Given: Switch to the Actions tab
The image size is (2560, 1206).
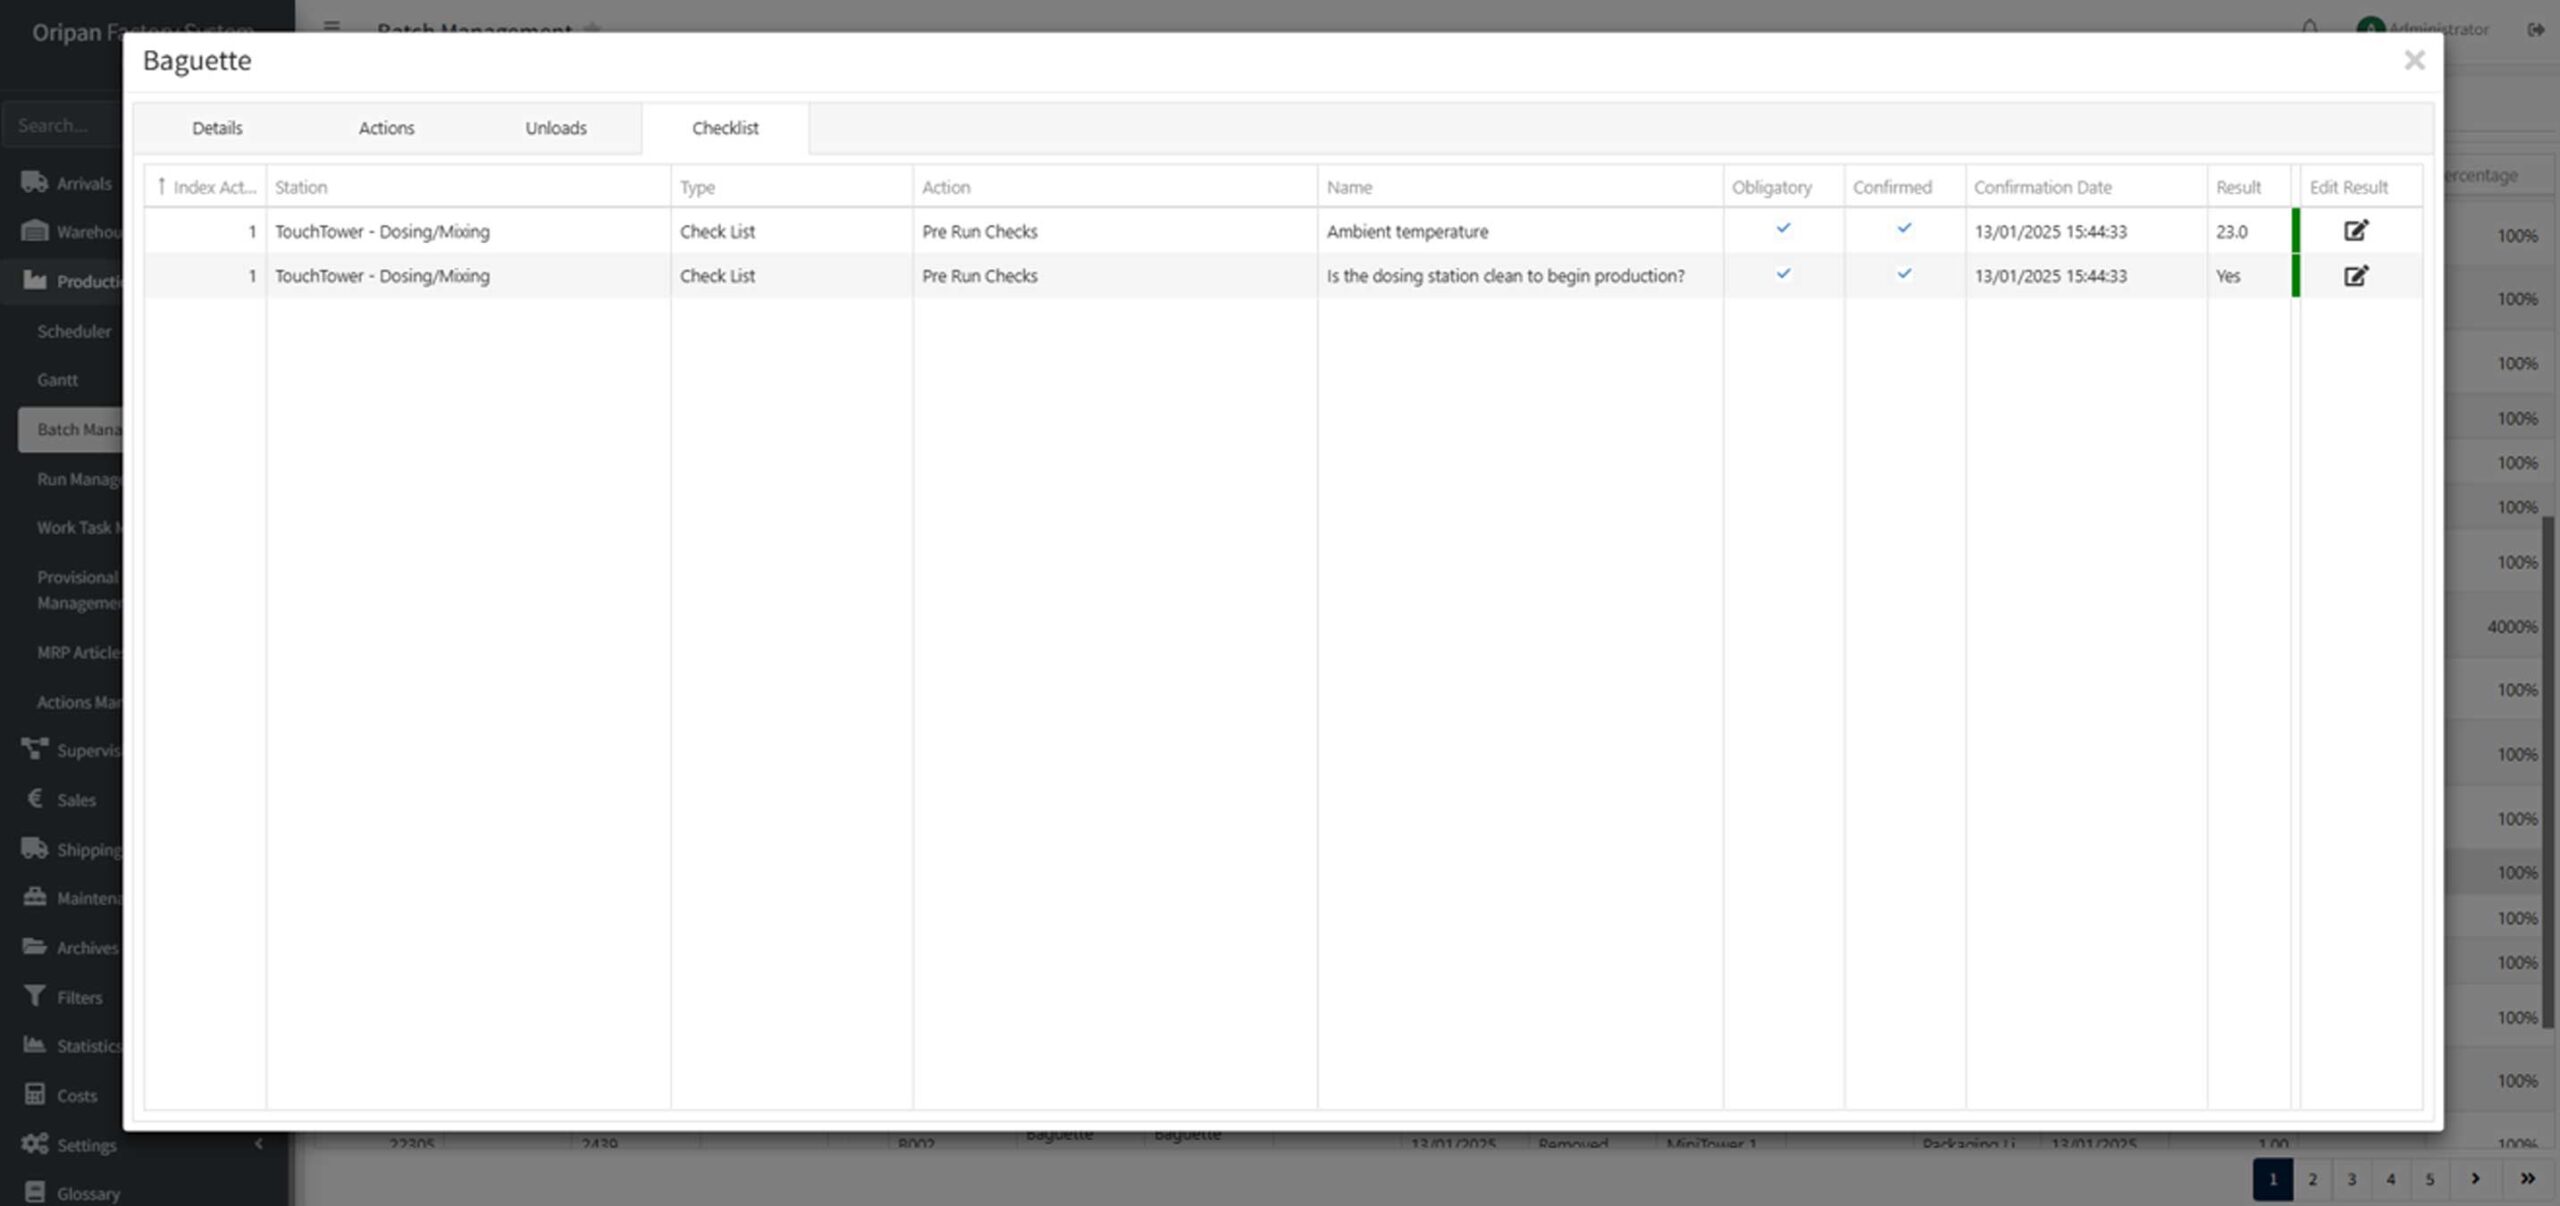Looking at the screenshot, I should [386, 128].
